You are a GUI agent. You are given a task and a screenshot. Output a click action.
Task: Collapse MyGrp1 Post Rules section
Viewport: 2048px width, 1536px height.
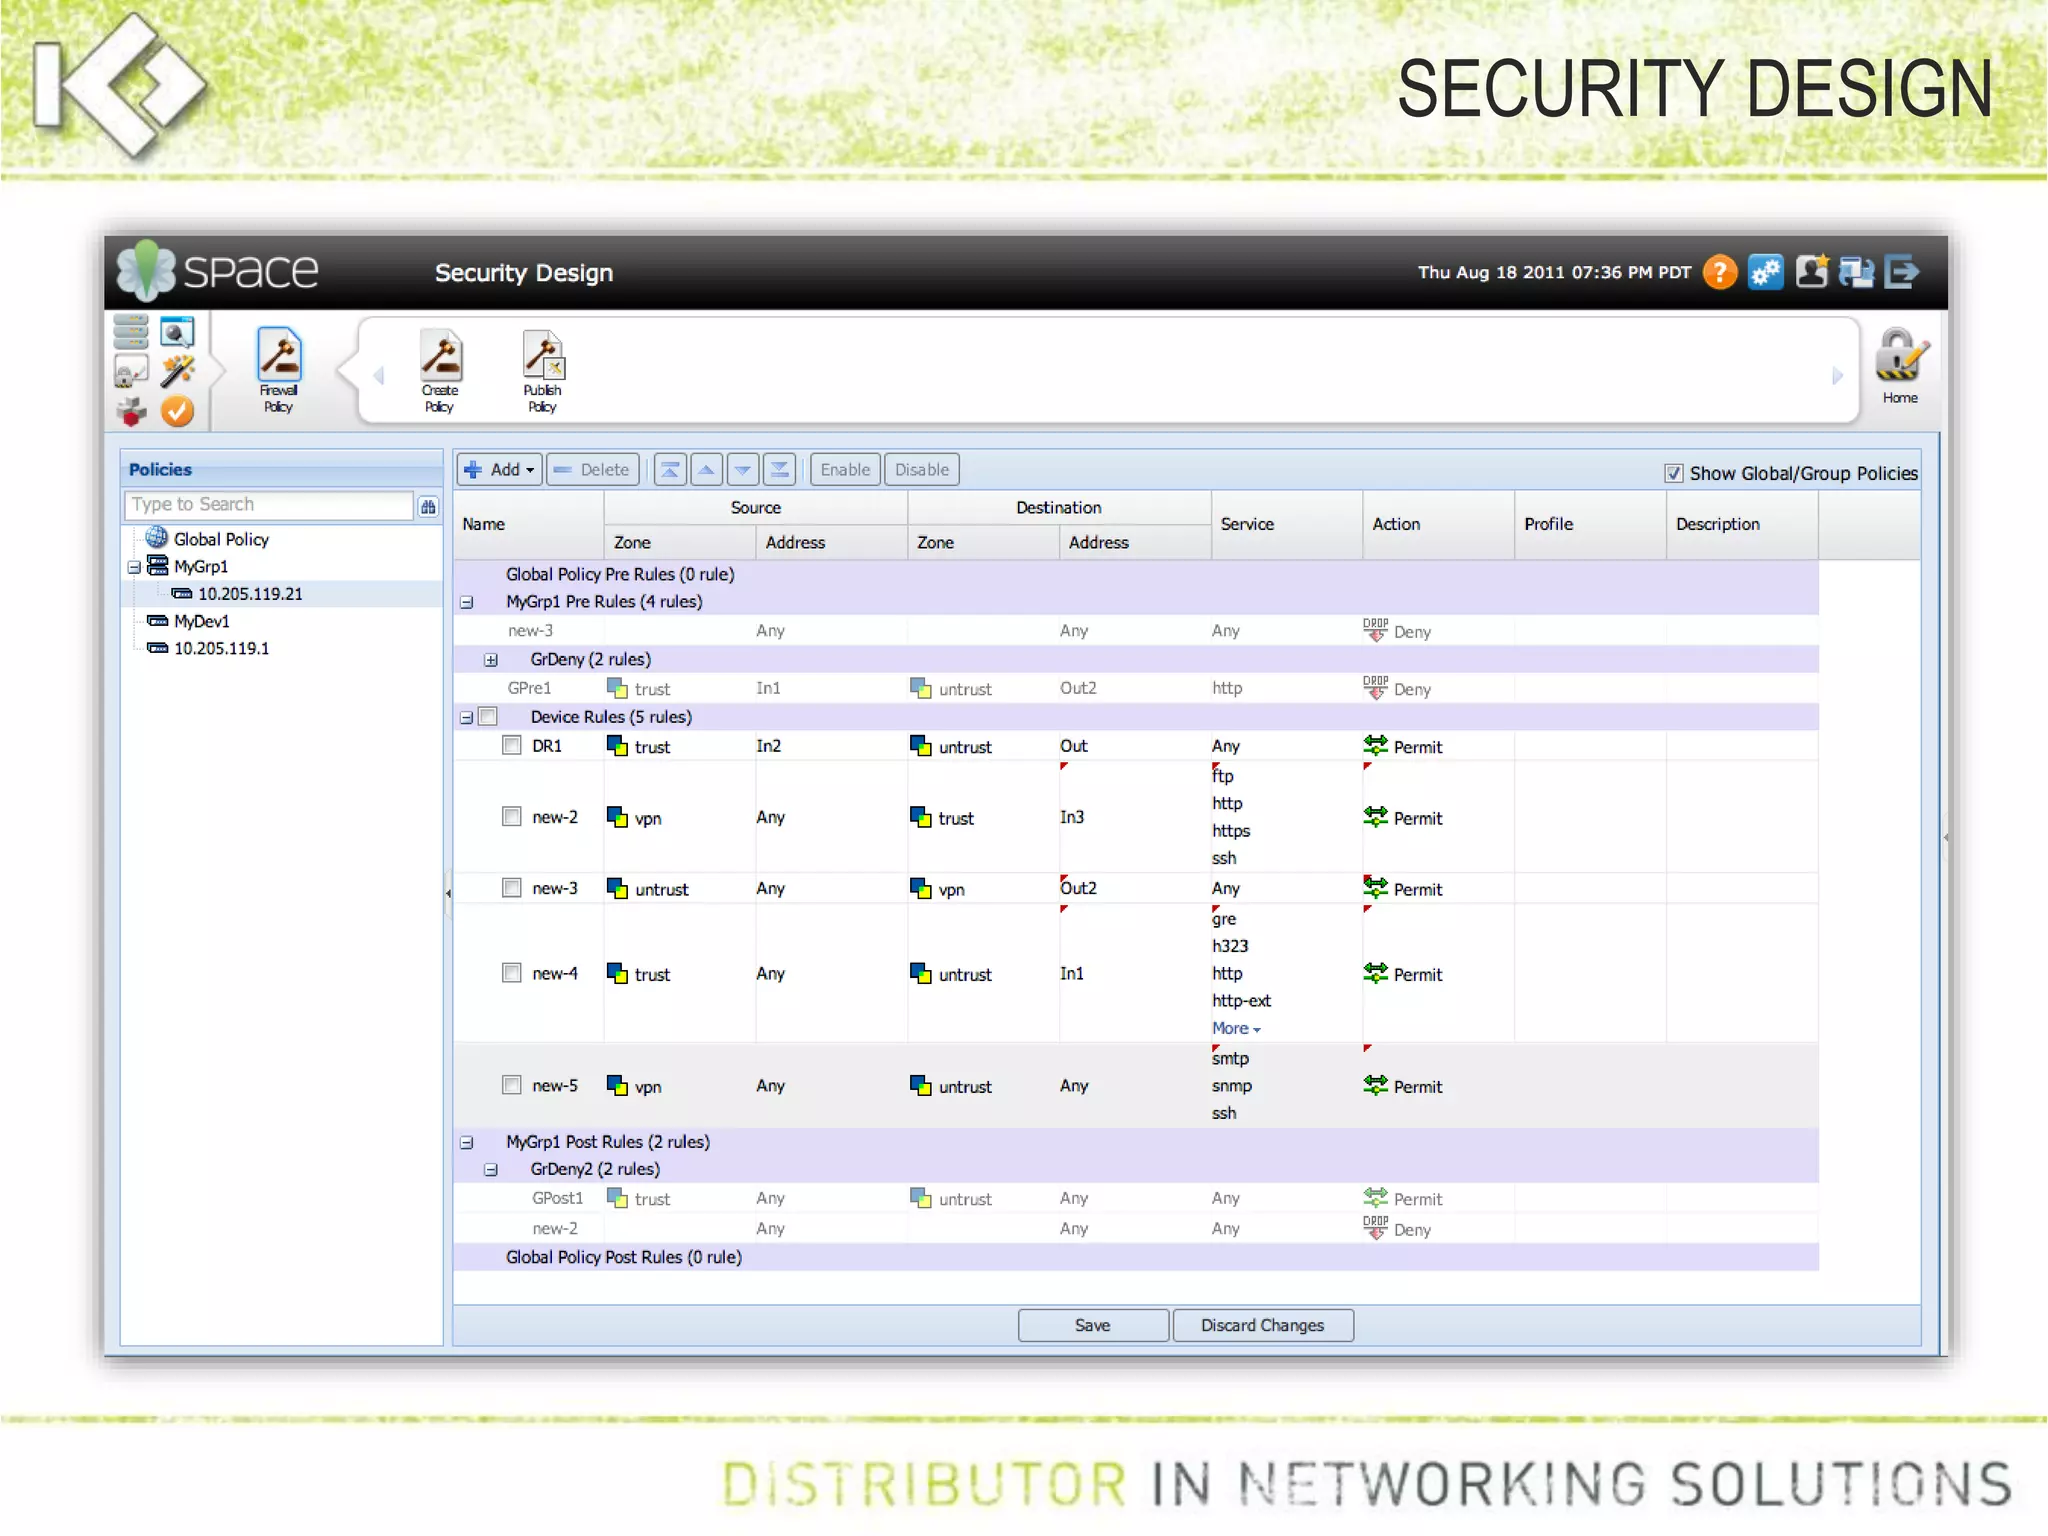[x=466, y=1142]
